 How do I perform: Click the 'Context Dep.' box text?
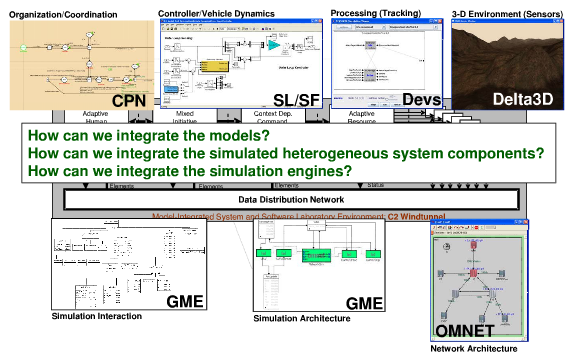(273, 114)
